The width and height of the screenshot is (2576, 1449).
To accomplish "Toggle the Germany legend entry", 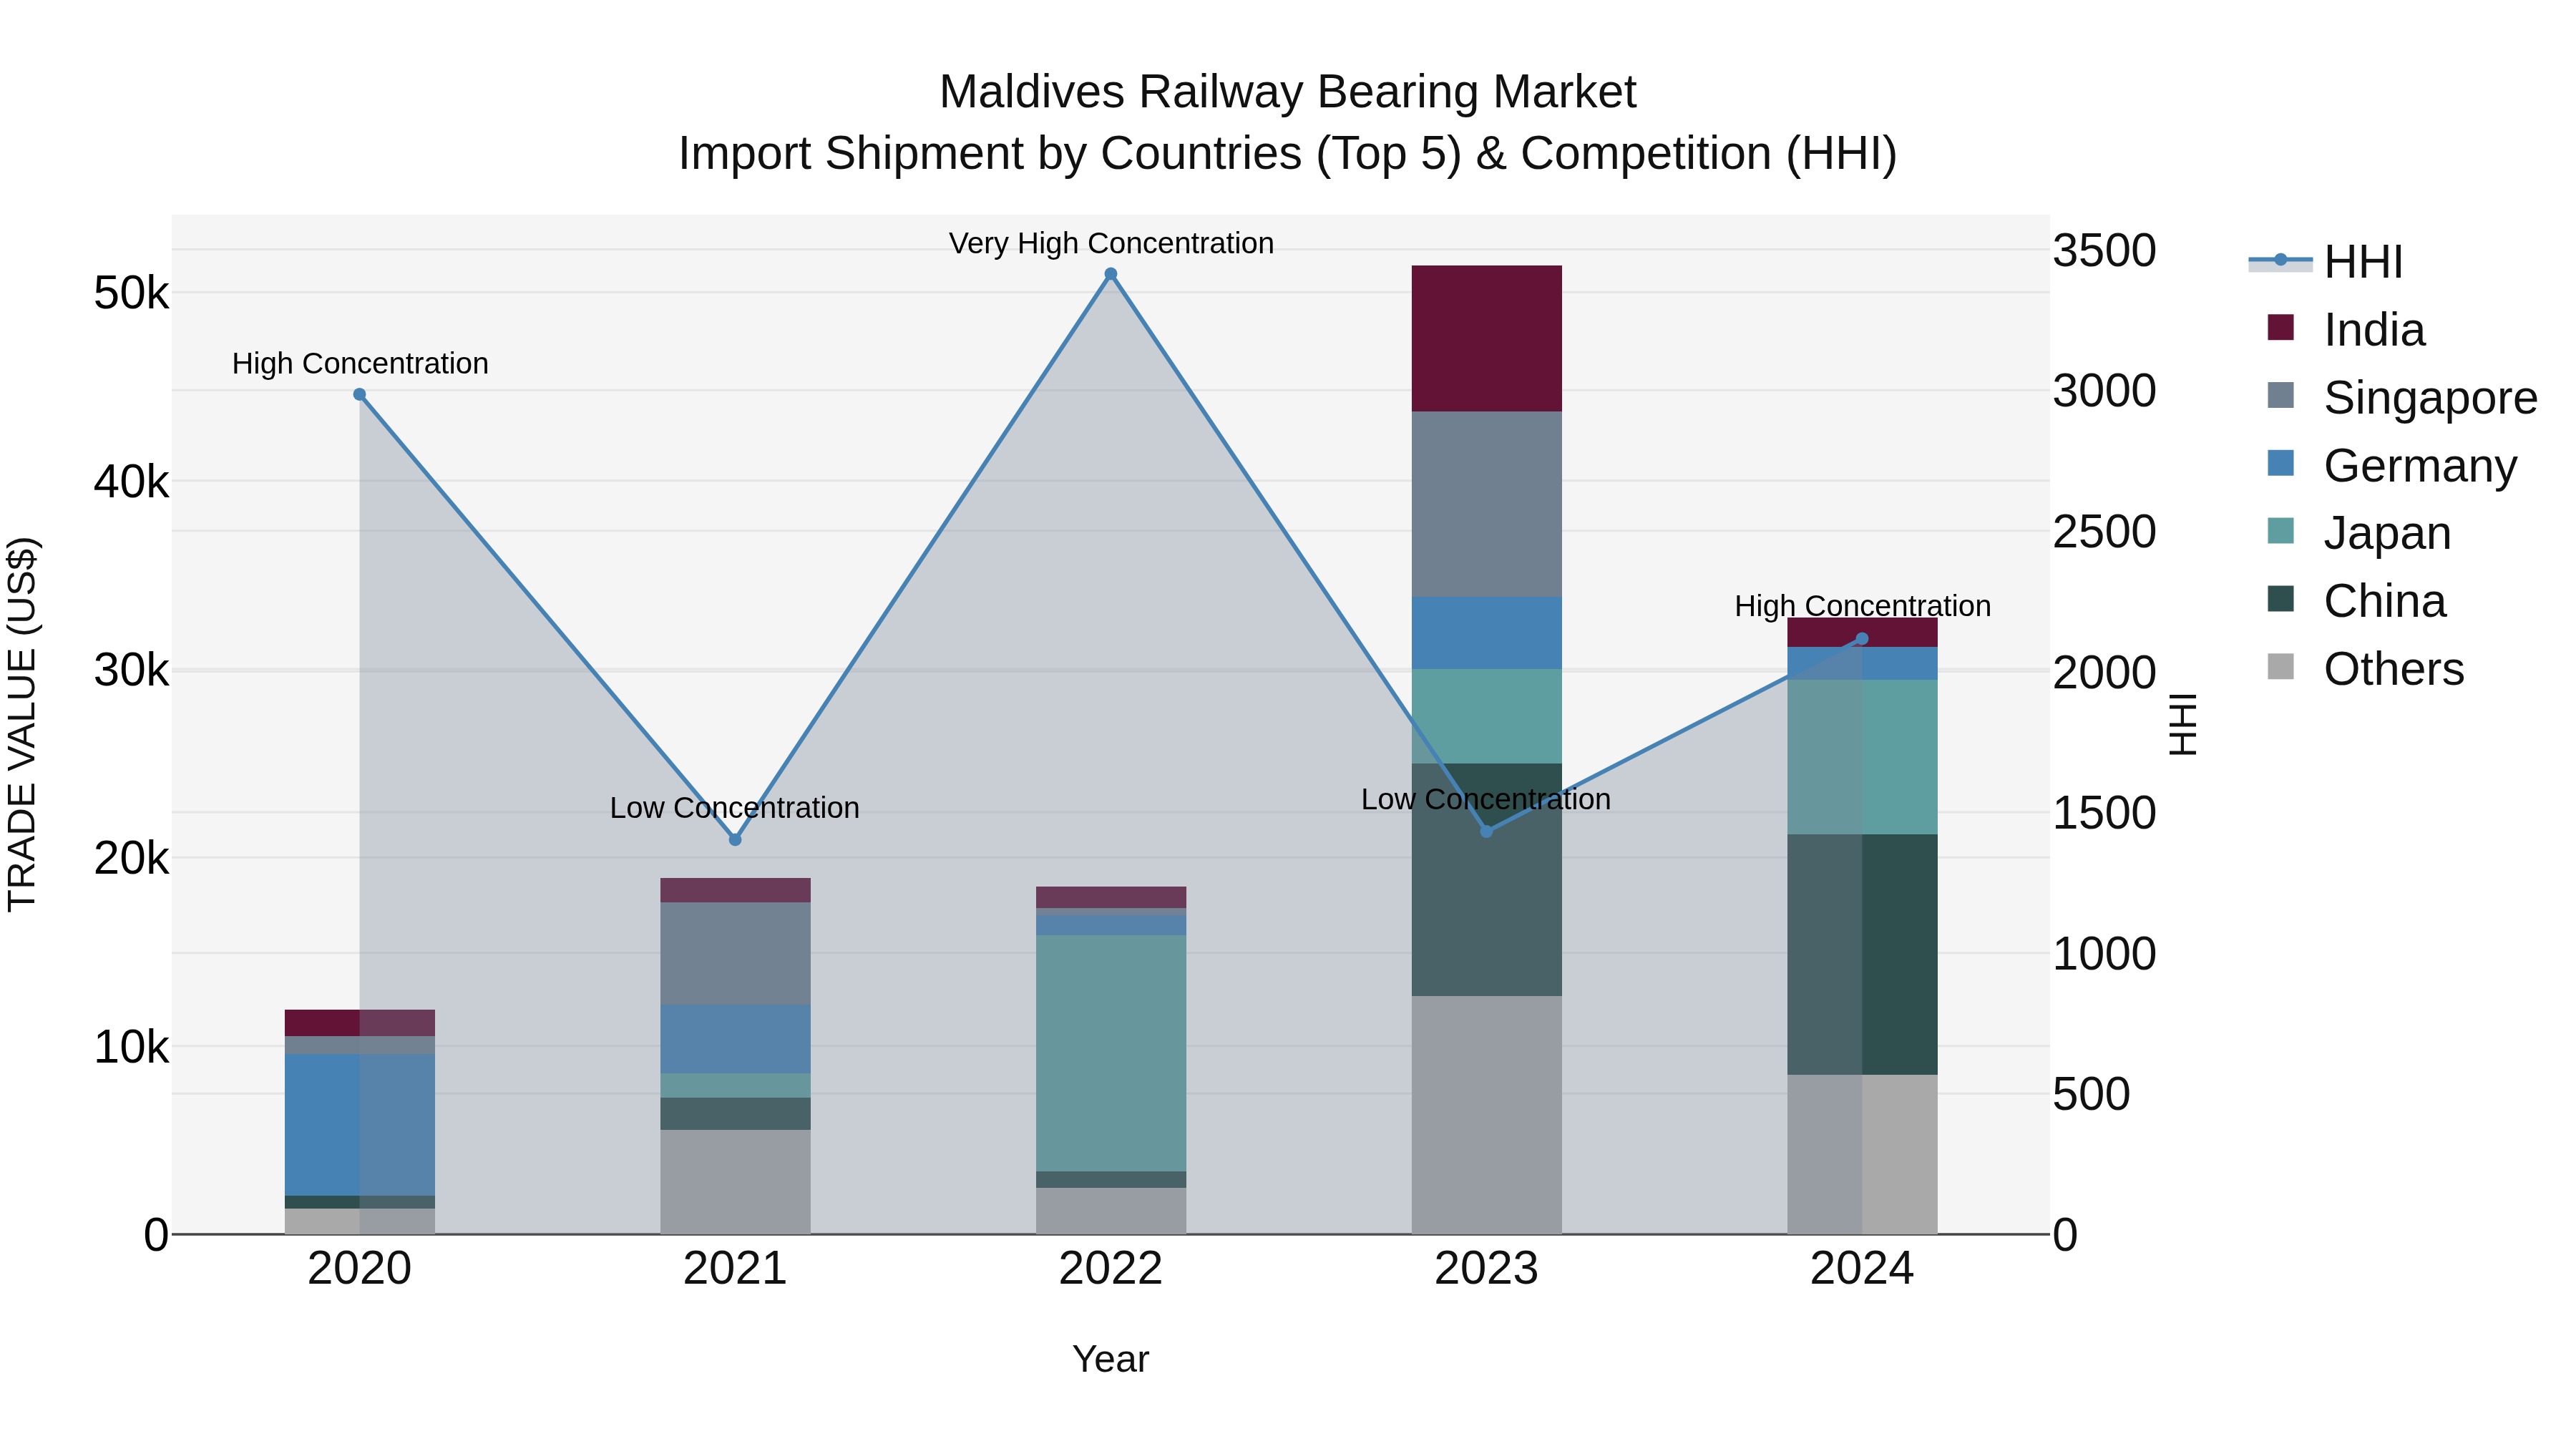I will pos(2391,465).
